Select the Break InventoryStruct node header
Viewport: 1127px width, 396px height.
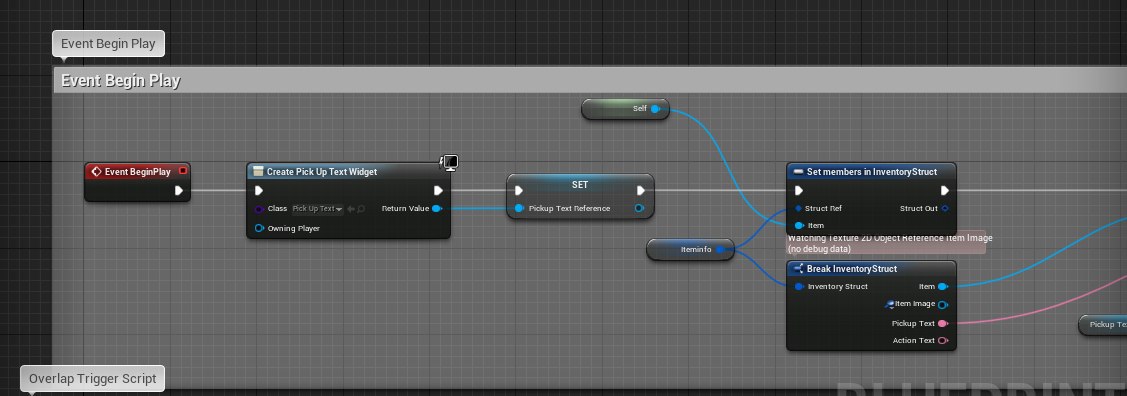[x=871, y=269]
